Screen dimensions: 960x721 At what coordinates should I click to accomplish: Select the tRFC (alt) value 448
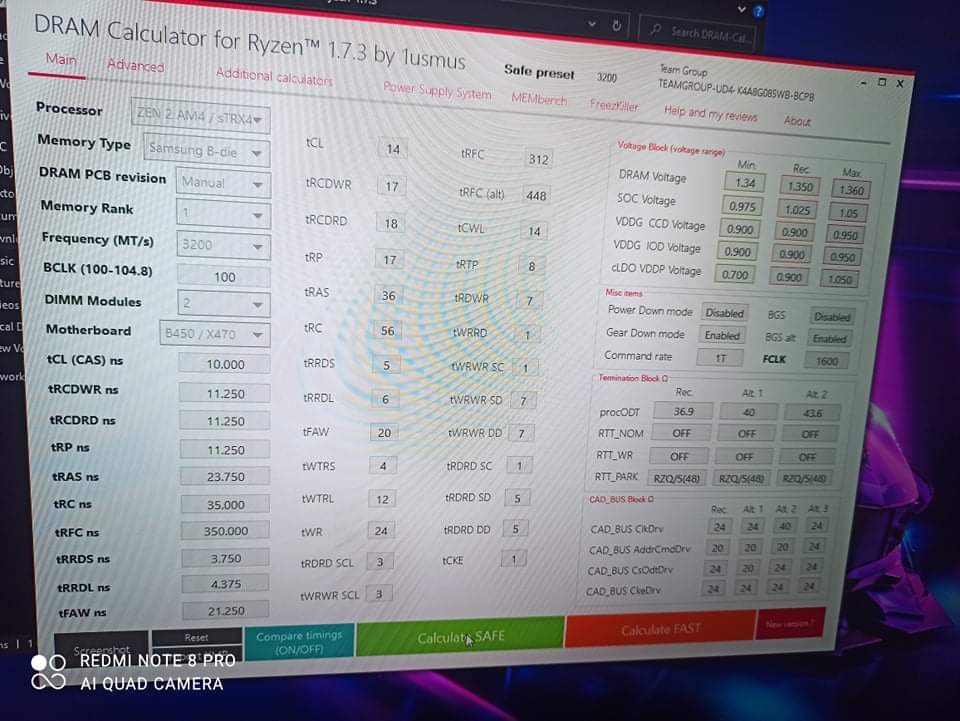click(x=536, y=195)
